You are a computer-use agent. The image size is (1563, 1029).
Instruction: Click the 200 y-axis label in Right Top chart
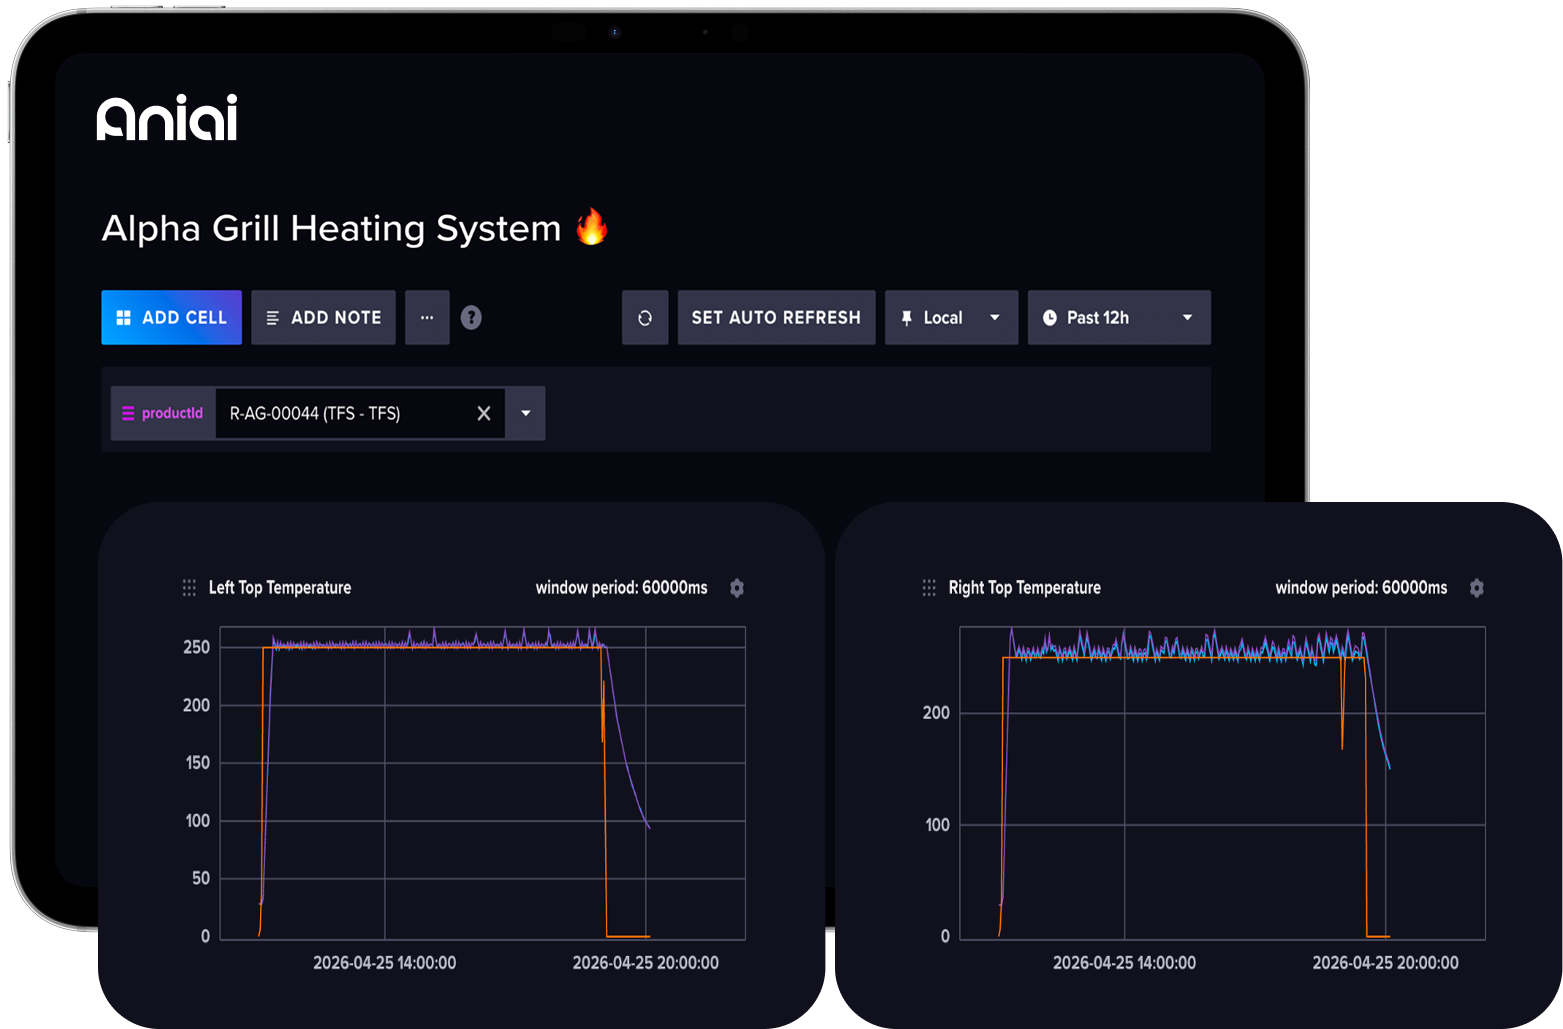click(936, 713)
